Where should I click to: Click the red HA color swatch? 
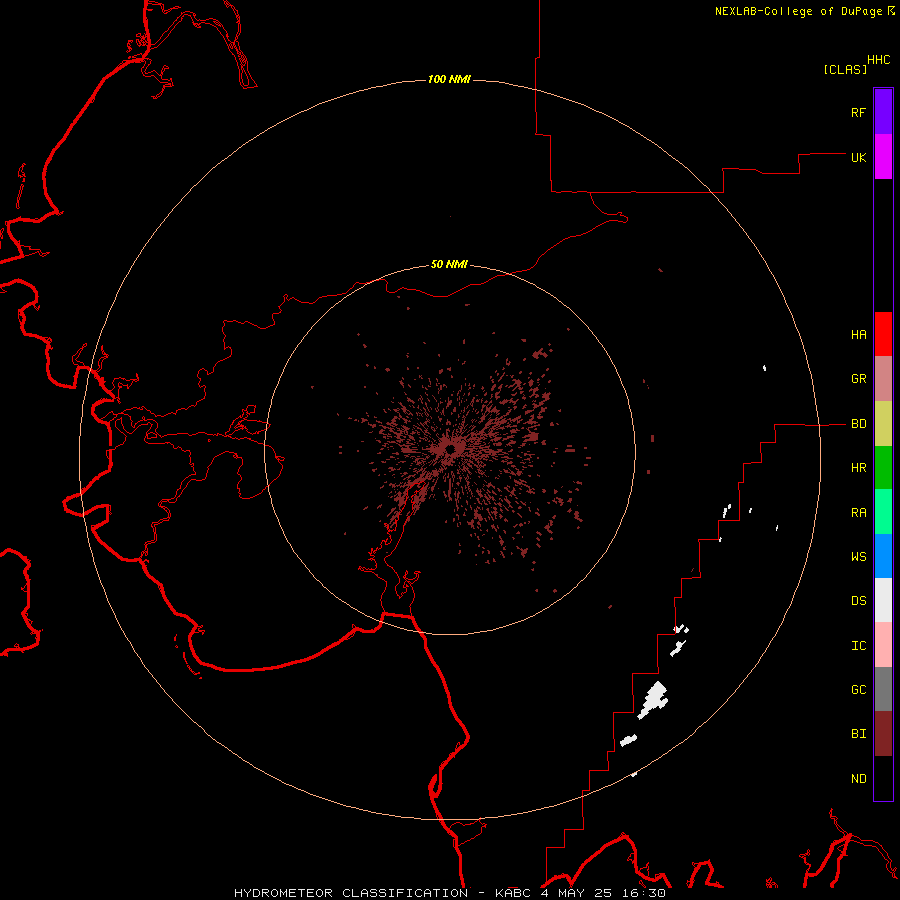(x=883, y=334)
